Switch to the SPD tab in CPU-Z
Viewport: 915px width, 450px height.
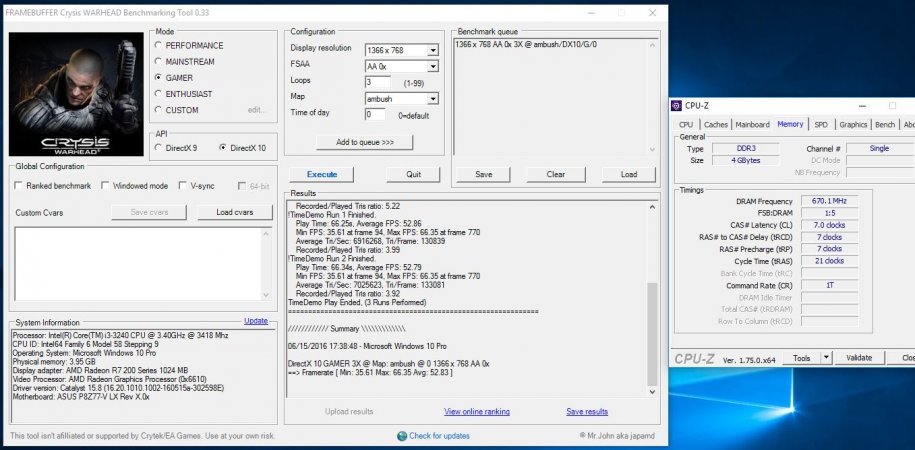(821, 124)
